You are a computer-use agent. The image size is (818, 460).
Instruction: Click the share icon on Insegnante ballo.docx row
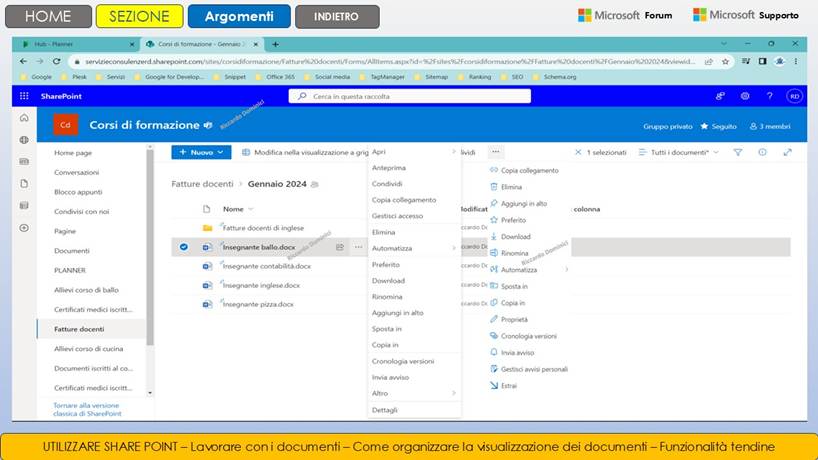click(340, 247)
